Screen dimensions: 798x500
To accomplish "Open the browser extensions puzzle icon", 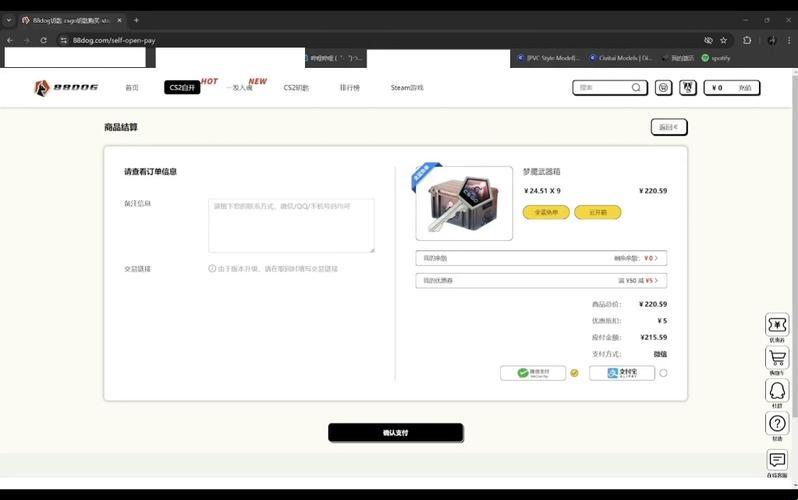I will click(x=747, y=40).
